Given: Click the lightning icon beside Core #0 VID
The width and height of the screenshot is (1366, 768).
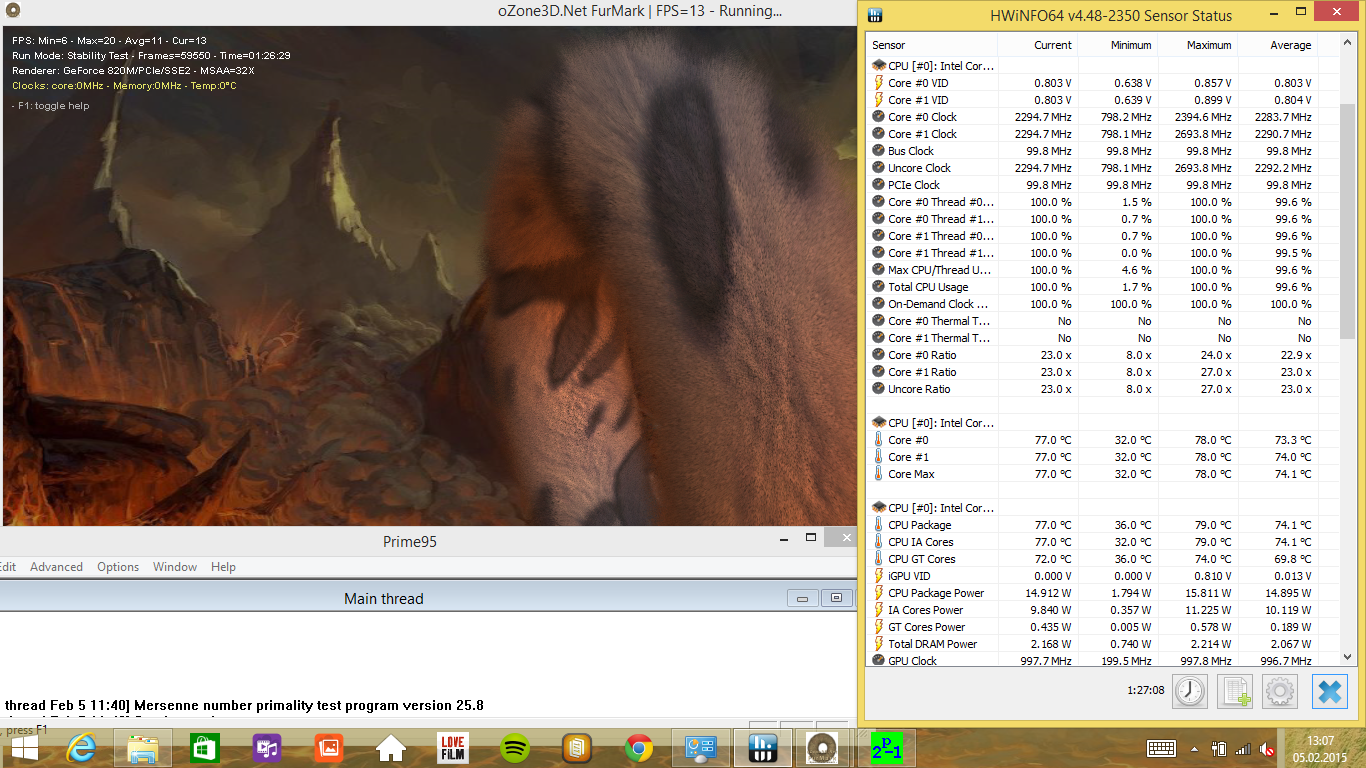Looking at the screenshot, I should [879, 83].
